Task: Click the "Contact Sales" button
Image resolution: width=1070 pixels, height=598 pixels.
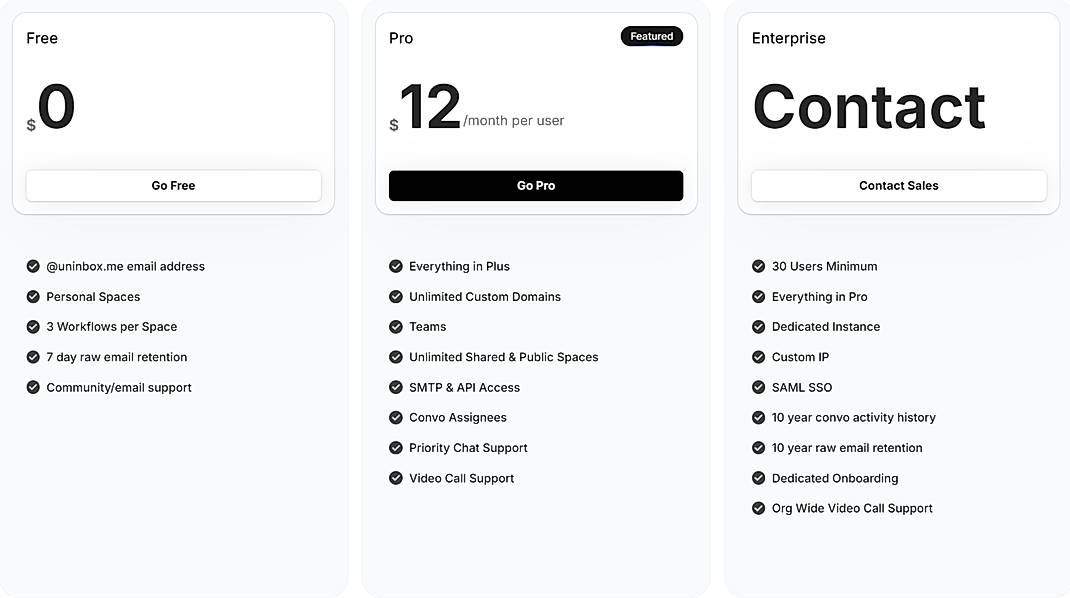Action: [898, 185]
